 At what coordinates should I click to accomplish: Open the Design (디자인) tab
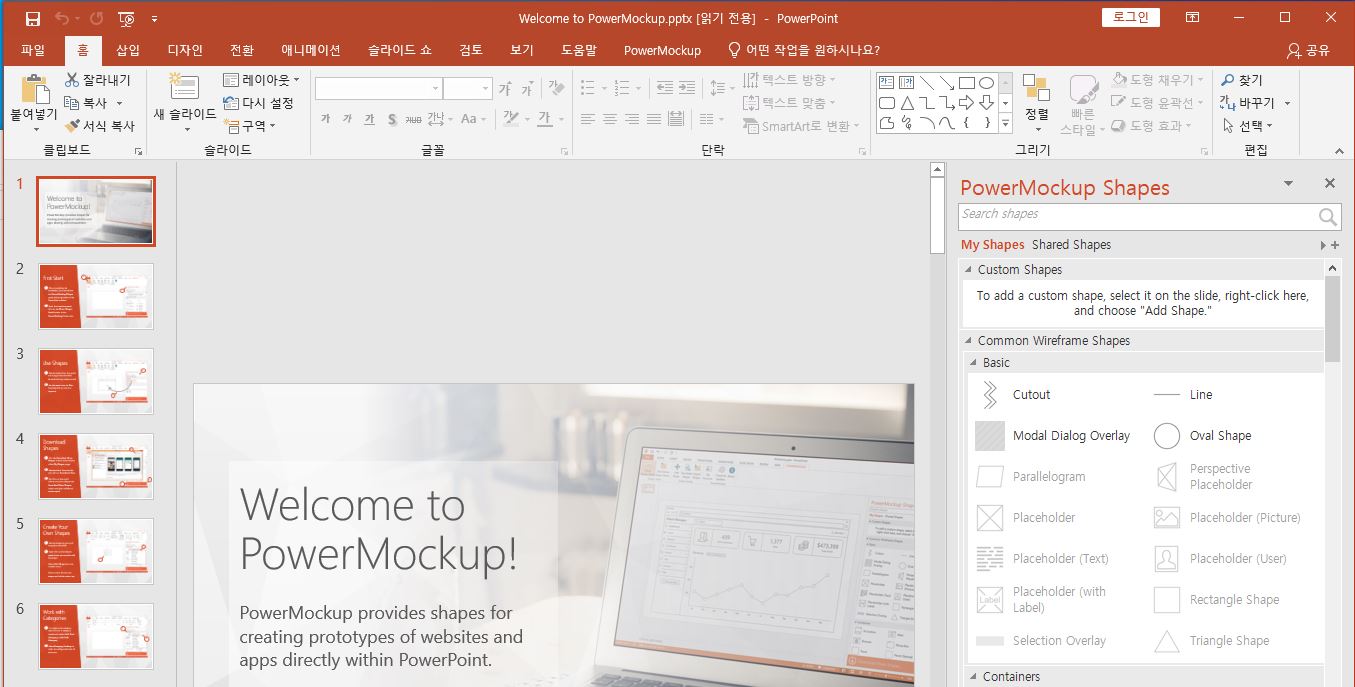pyautogui.click(x=185, y=50)
